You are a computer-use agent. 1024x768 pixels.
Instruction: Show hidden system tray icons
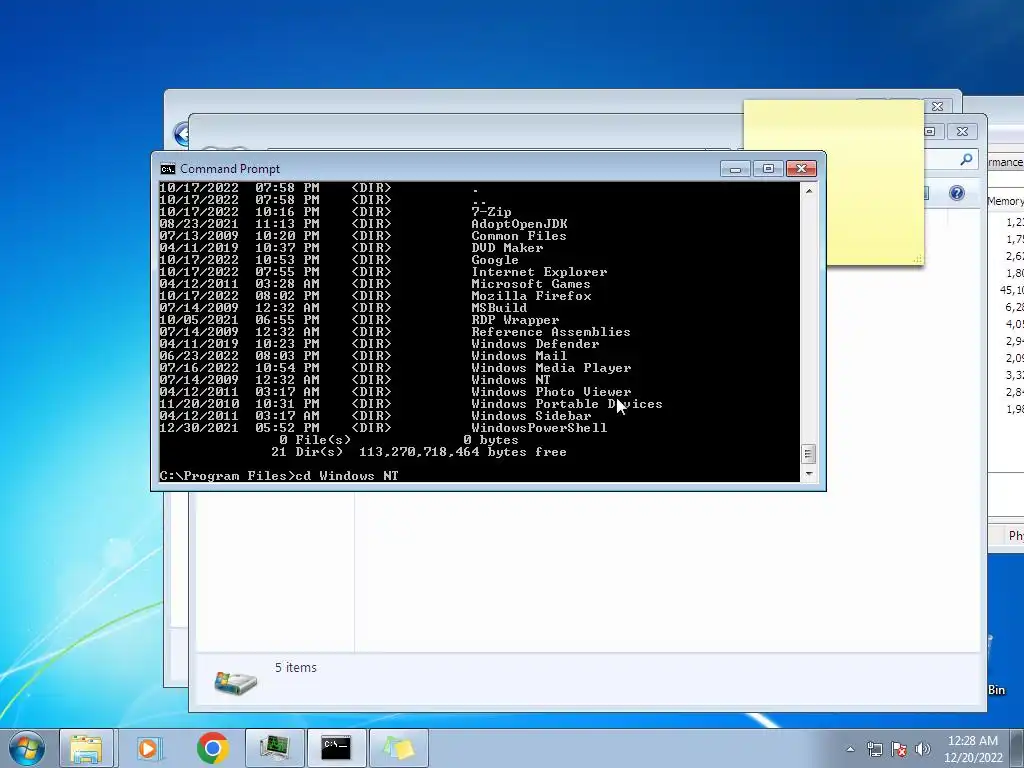point(850,749)
